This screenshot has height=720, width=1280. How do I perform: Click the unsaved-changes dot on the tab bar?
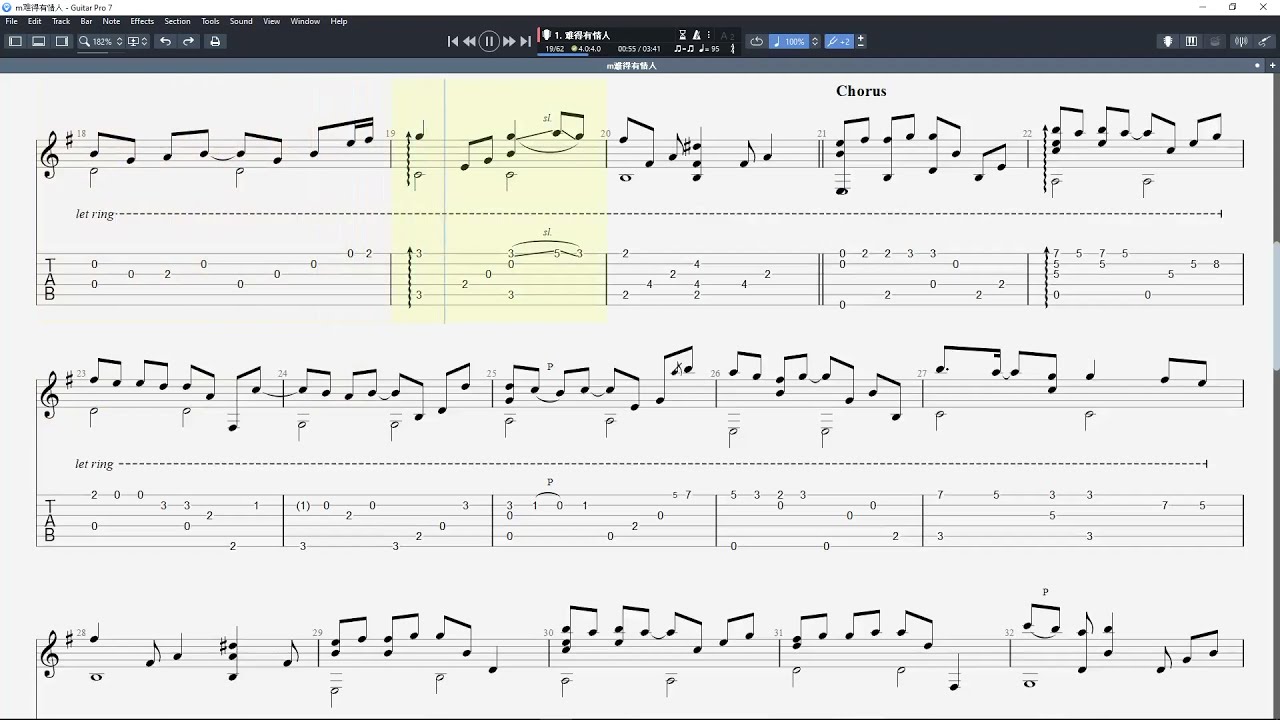1258,65
